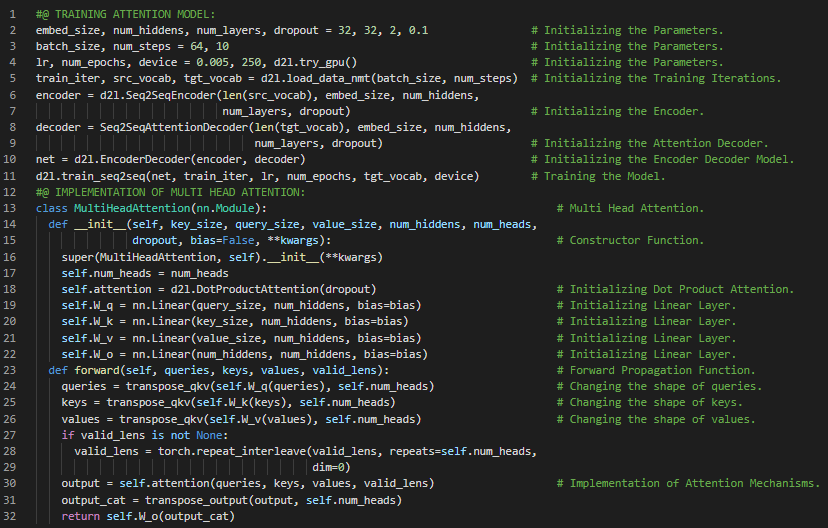Click d2l.load_data_nmt on line 5
This screenshot has height=528, width=828.
click(x=360, y=78)
